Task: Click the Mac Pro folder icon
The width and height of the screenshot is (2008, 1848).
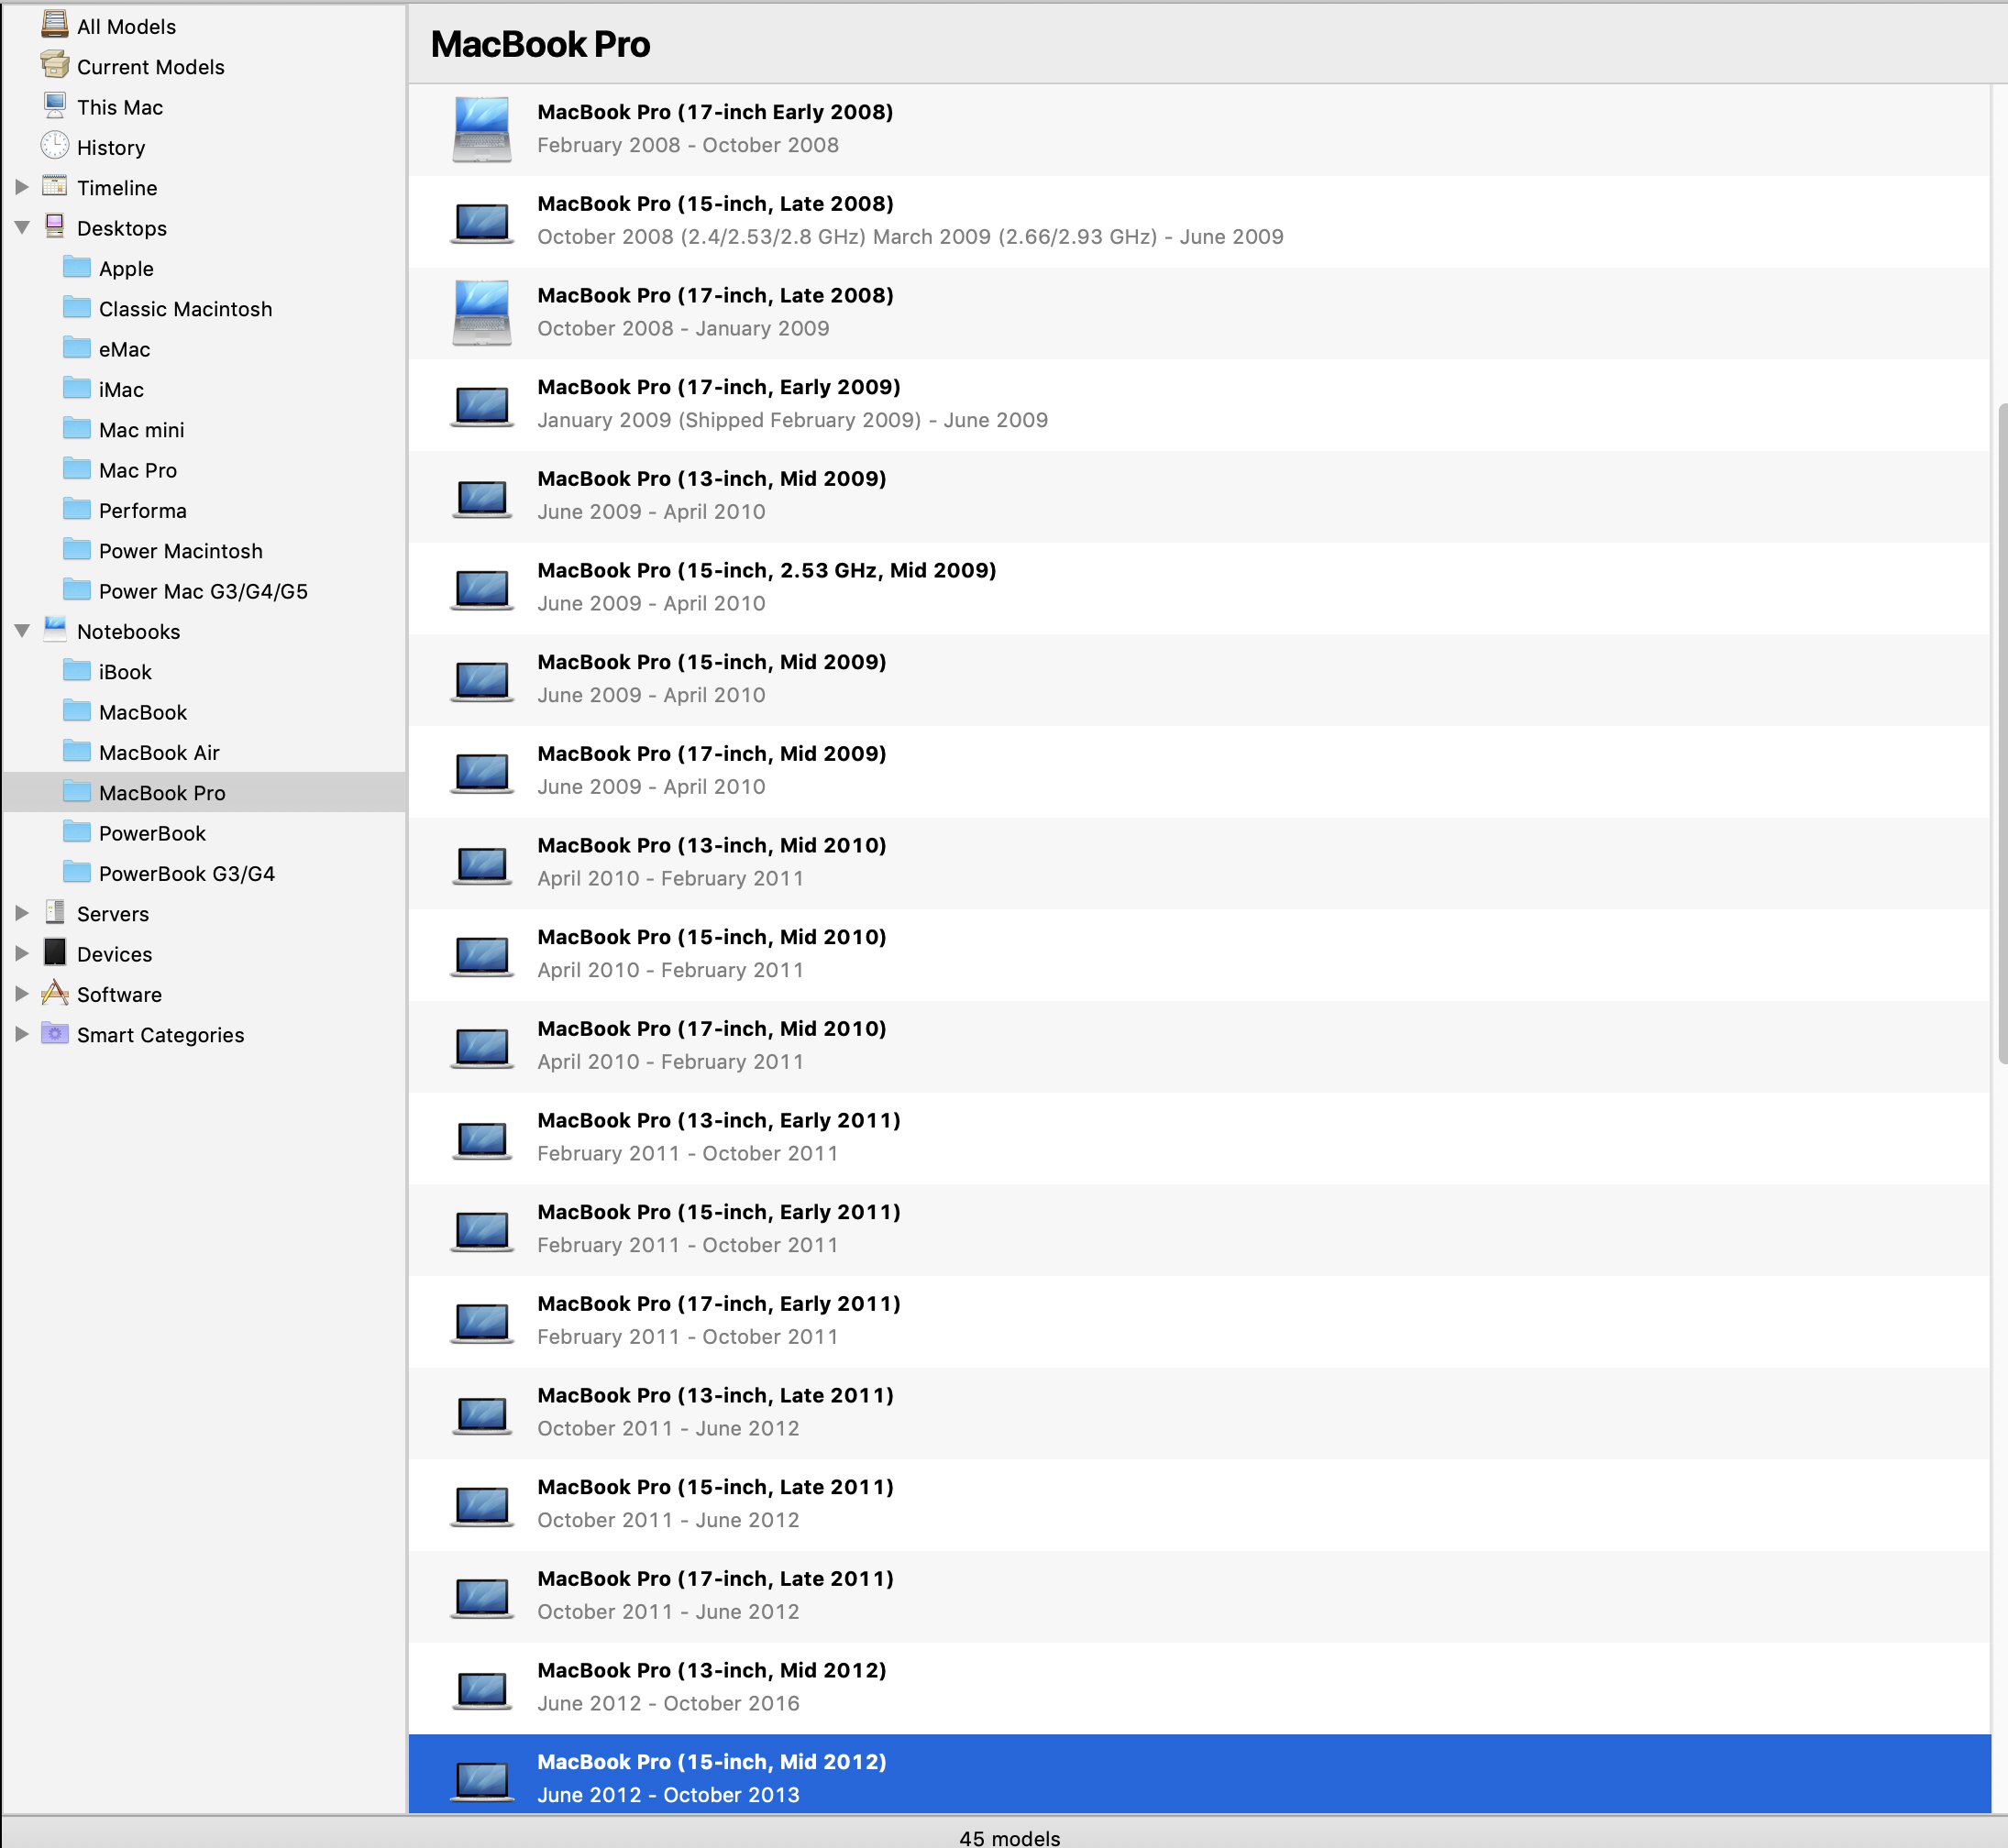Action: (77, 468)
